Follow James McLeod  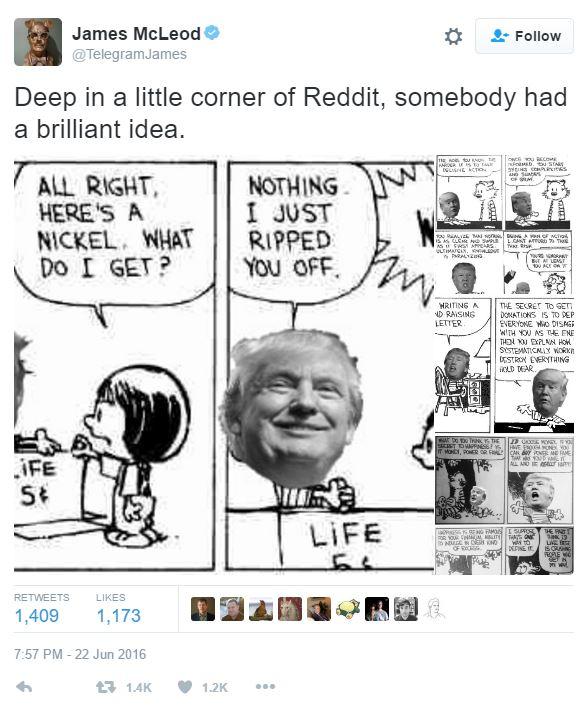525,36
